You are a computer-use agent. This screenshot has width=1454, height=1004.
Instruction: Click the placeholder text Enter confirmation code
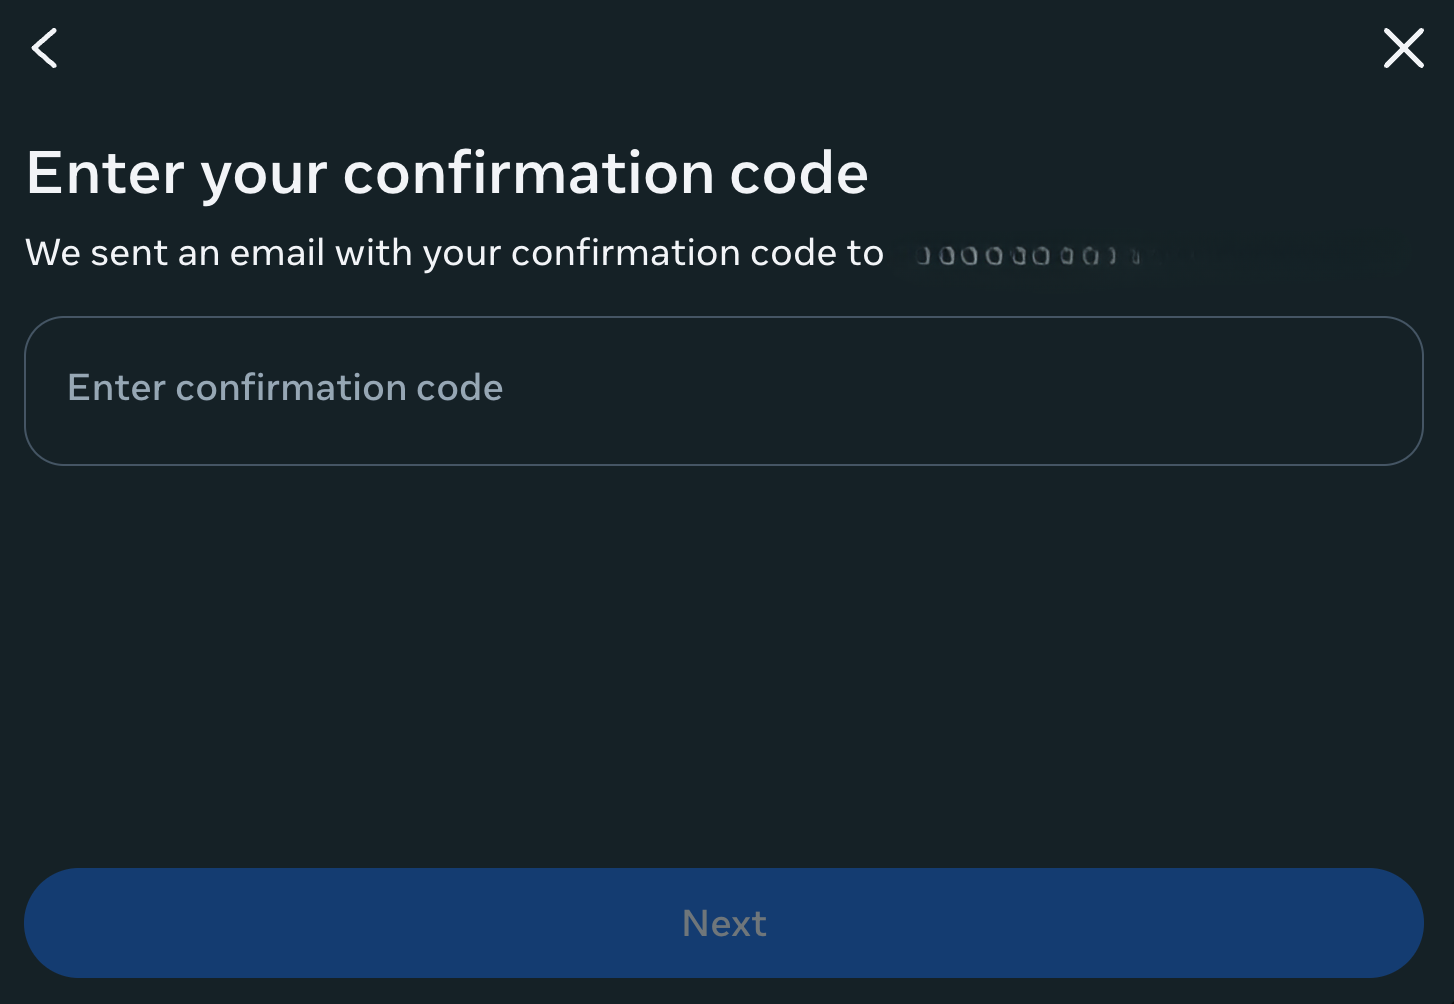pyautogui.click(x=285, y=388)
